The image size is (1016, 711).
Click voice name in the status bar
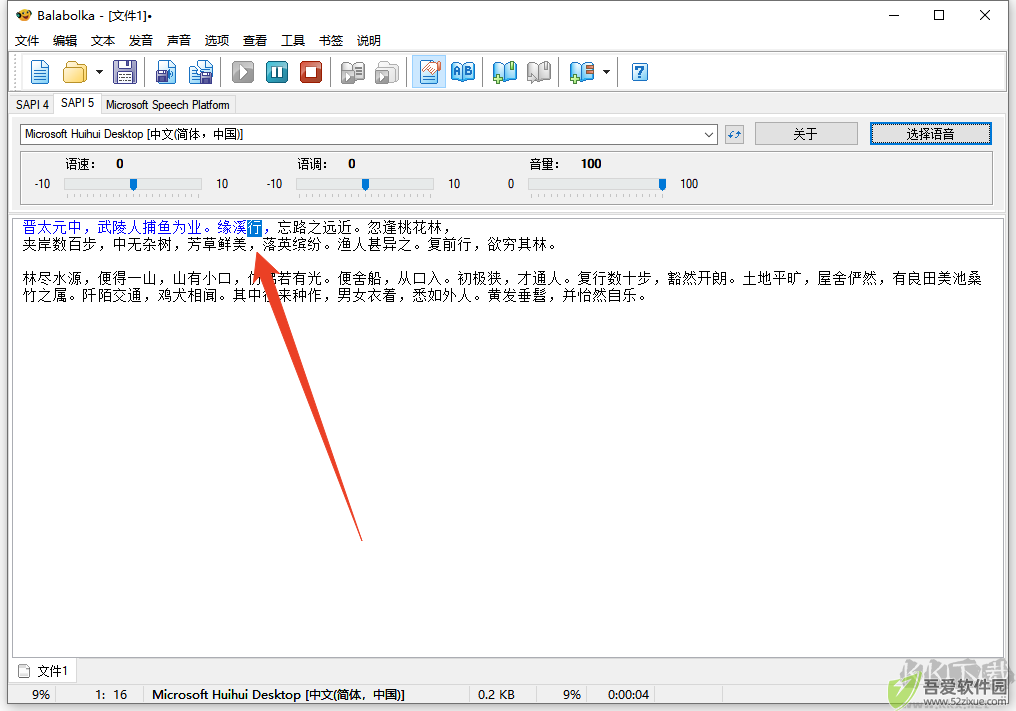[x=278, y=695]
